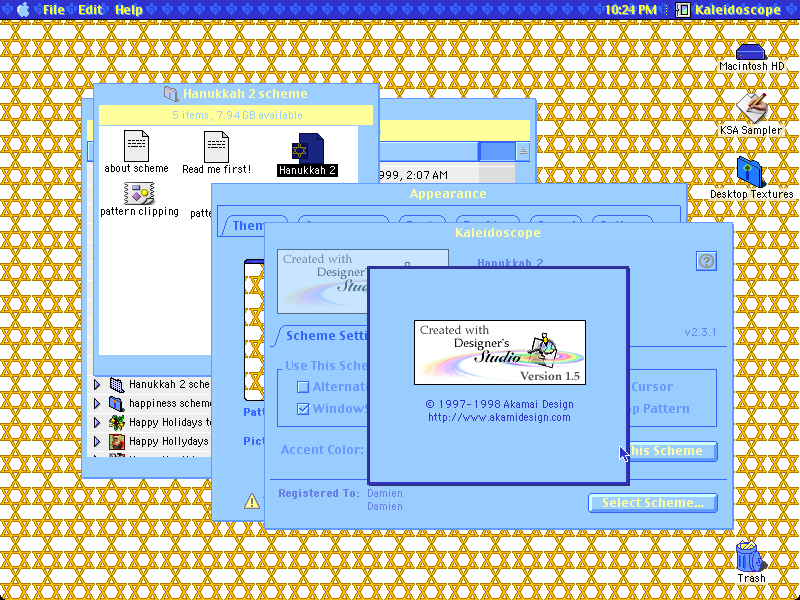Open the Apple menu
The height and width of the screenshot is (600, 800).
[23, 10]
